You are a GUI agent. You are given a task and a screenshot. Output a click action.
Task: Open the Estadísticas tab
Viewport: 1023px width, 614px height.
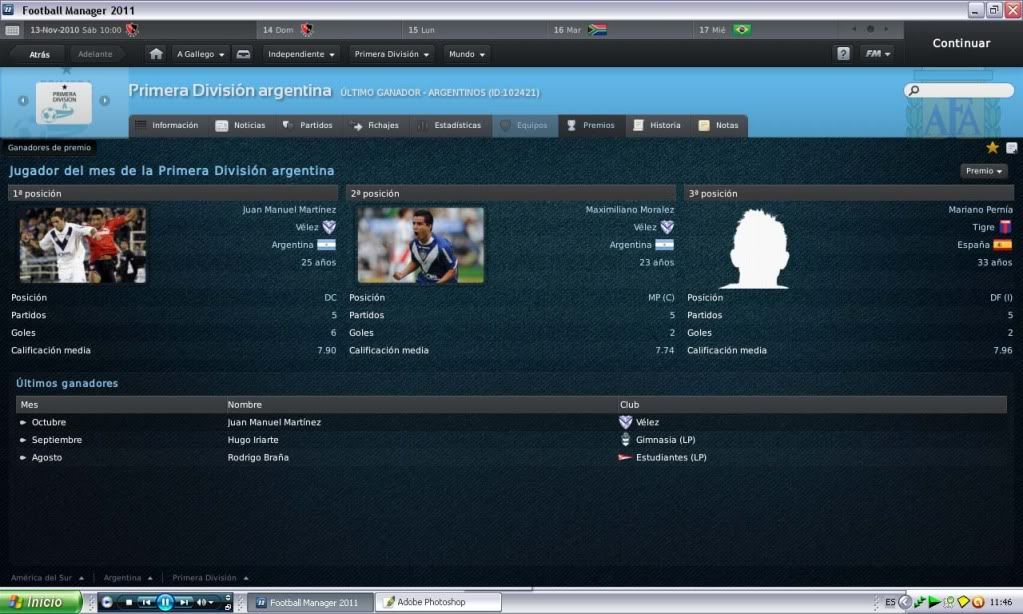[450, 125]
